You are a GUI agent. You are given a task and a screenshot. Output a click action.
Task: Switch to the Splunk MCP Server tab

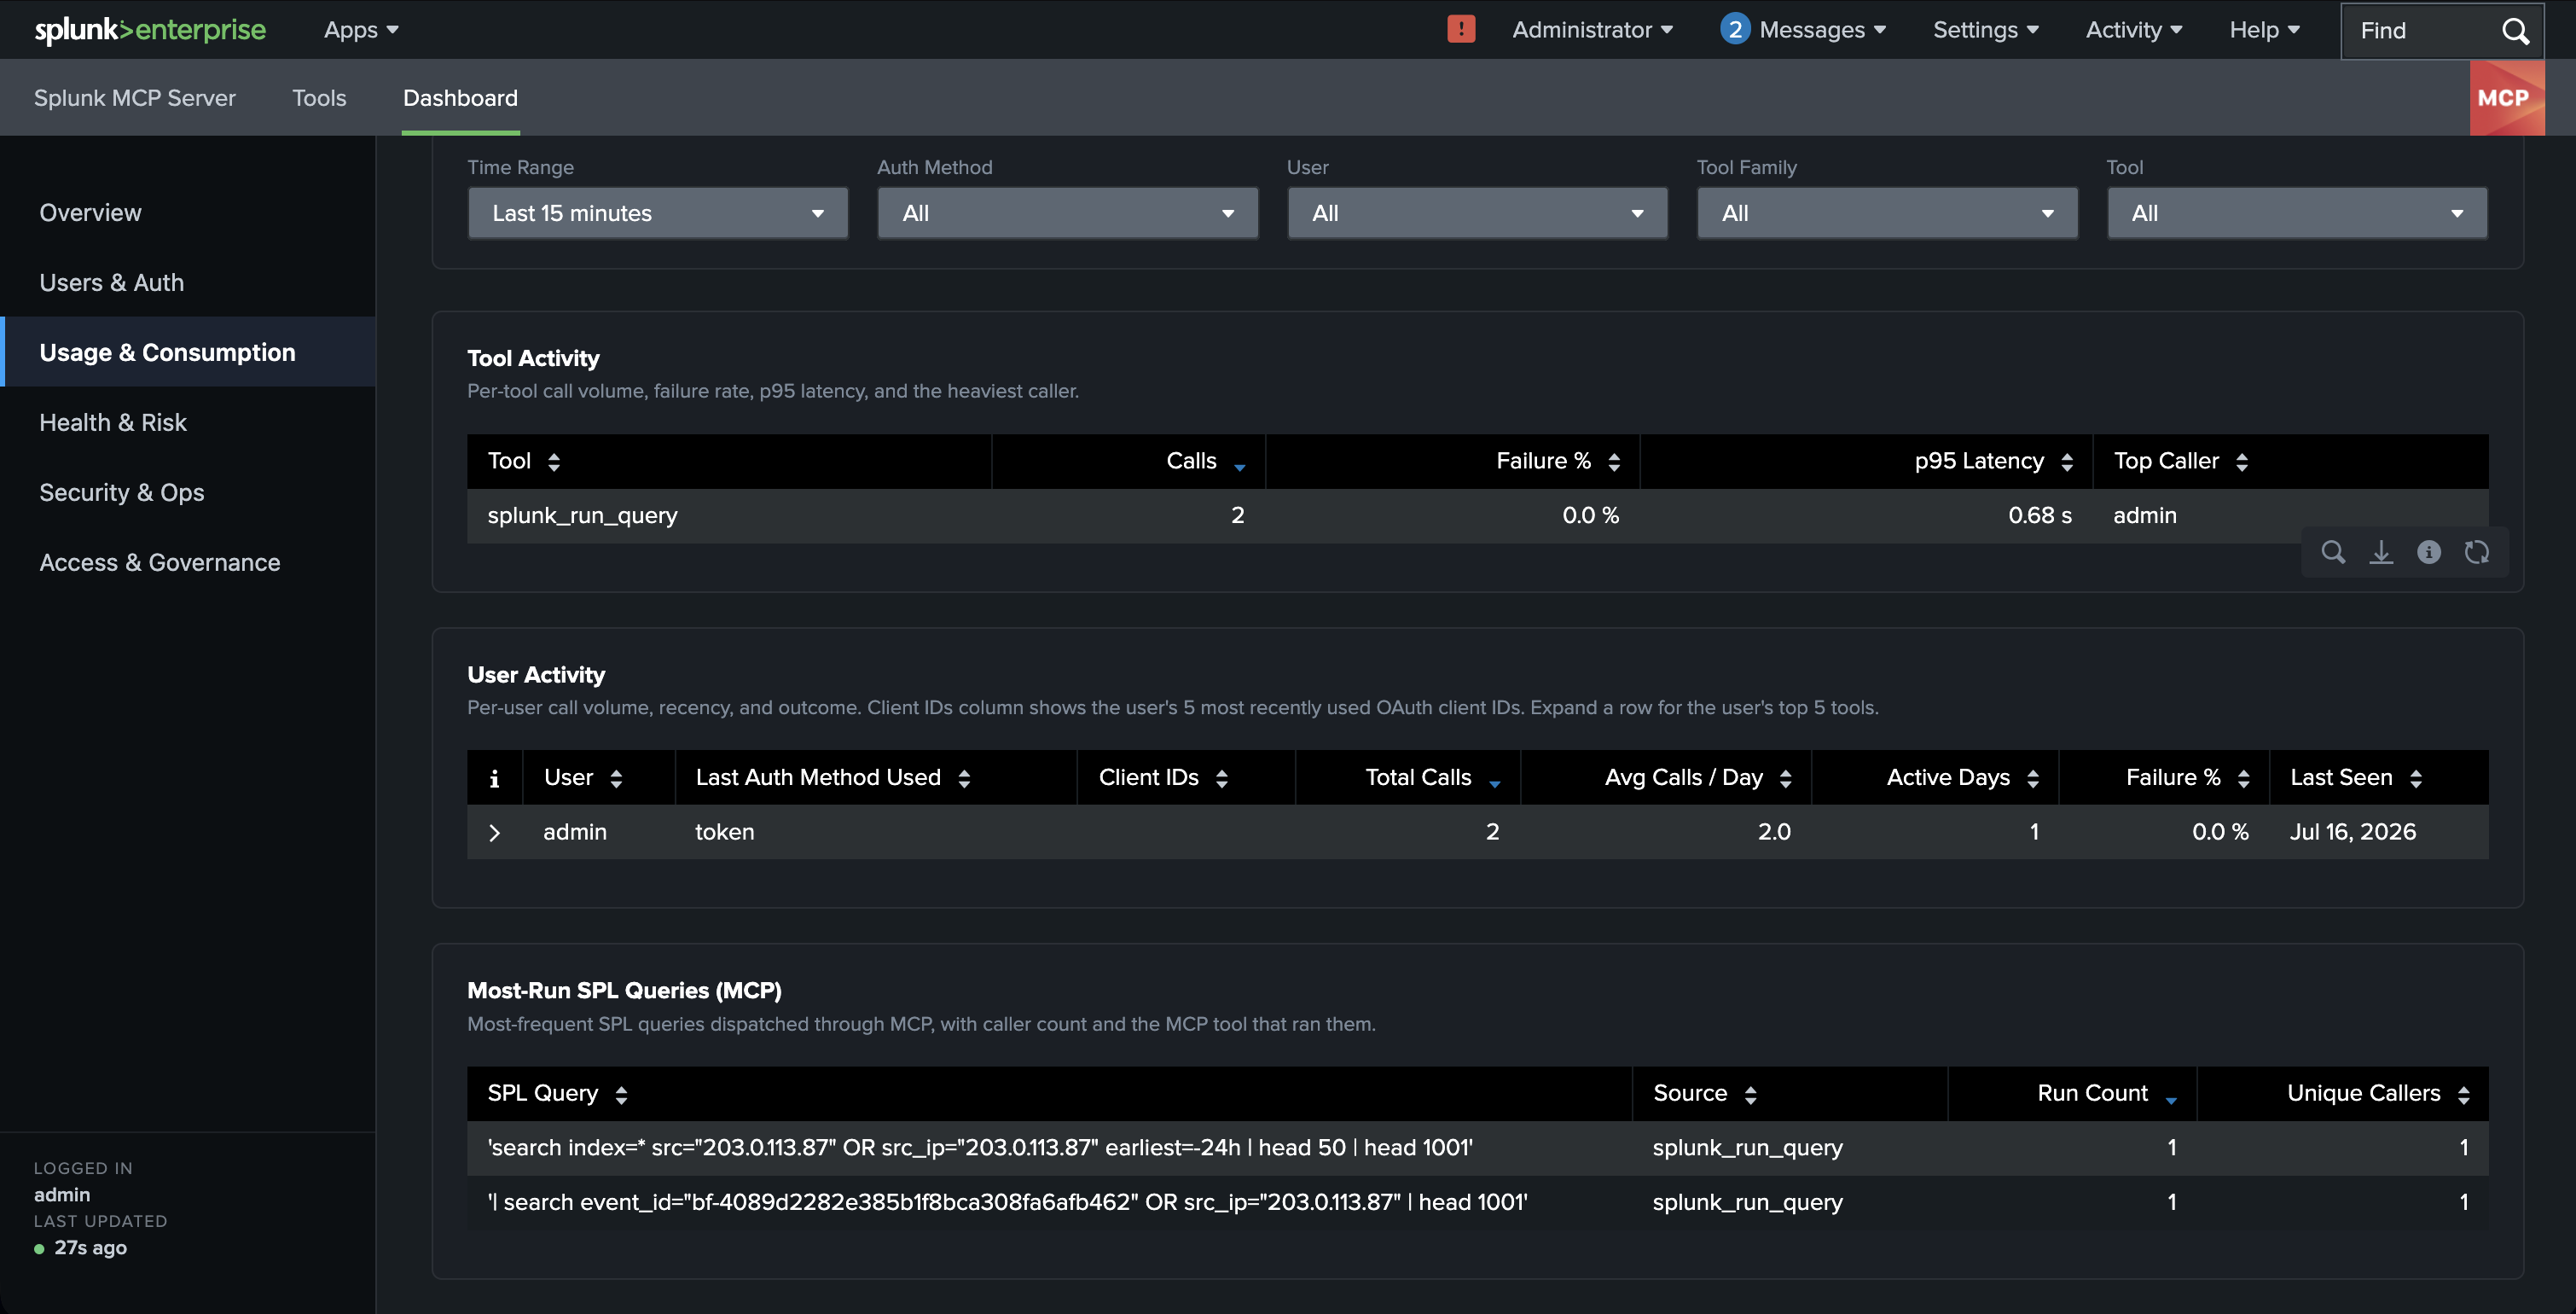coord(135,98)
